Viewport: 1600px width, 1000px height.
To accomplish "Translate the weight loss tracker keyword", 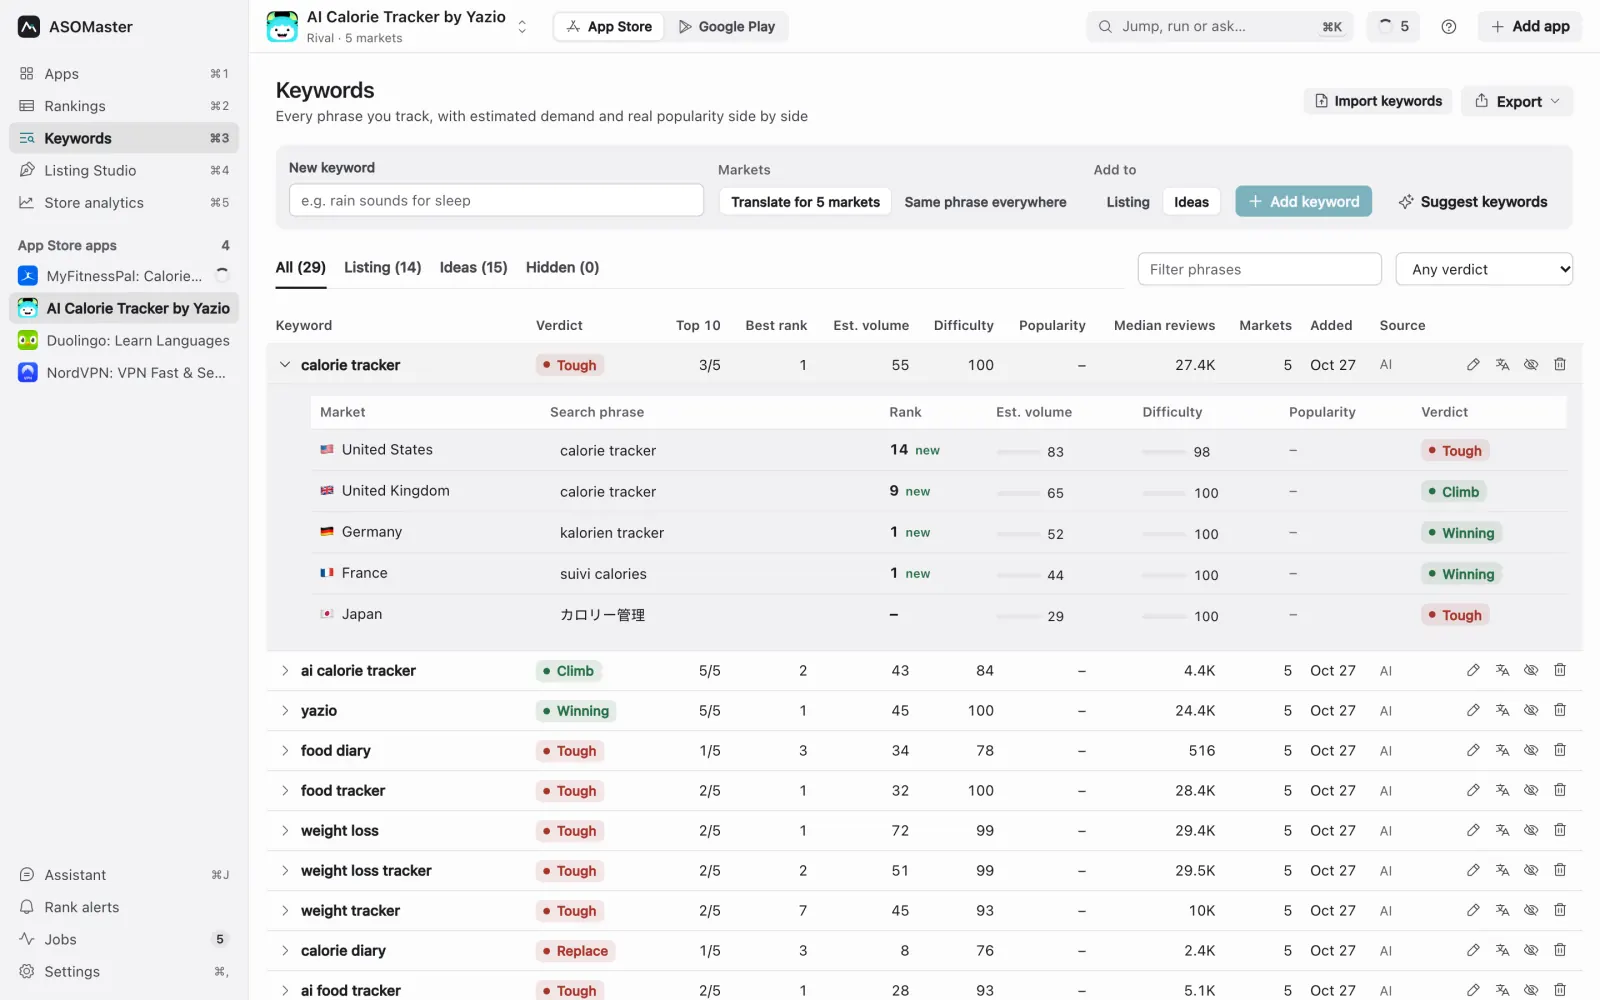I will (x=1502, y=870).
